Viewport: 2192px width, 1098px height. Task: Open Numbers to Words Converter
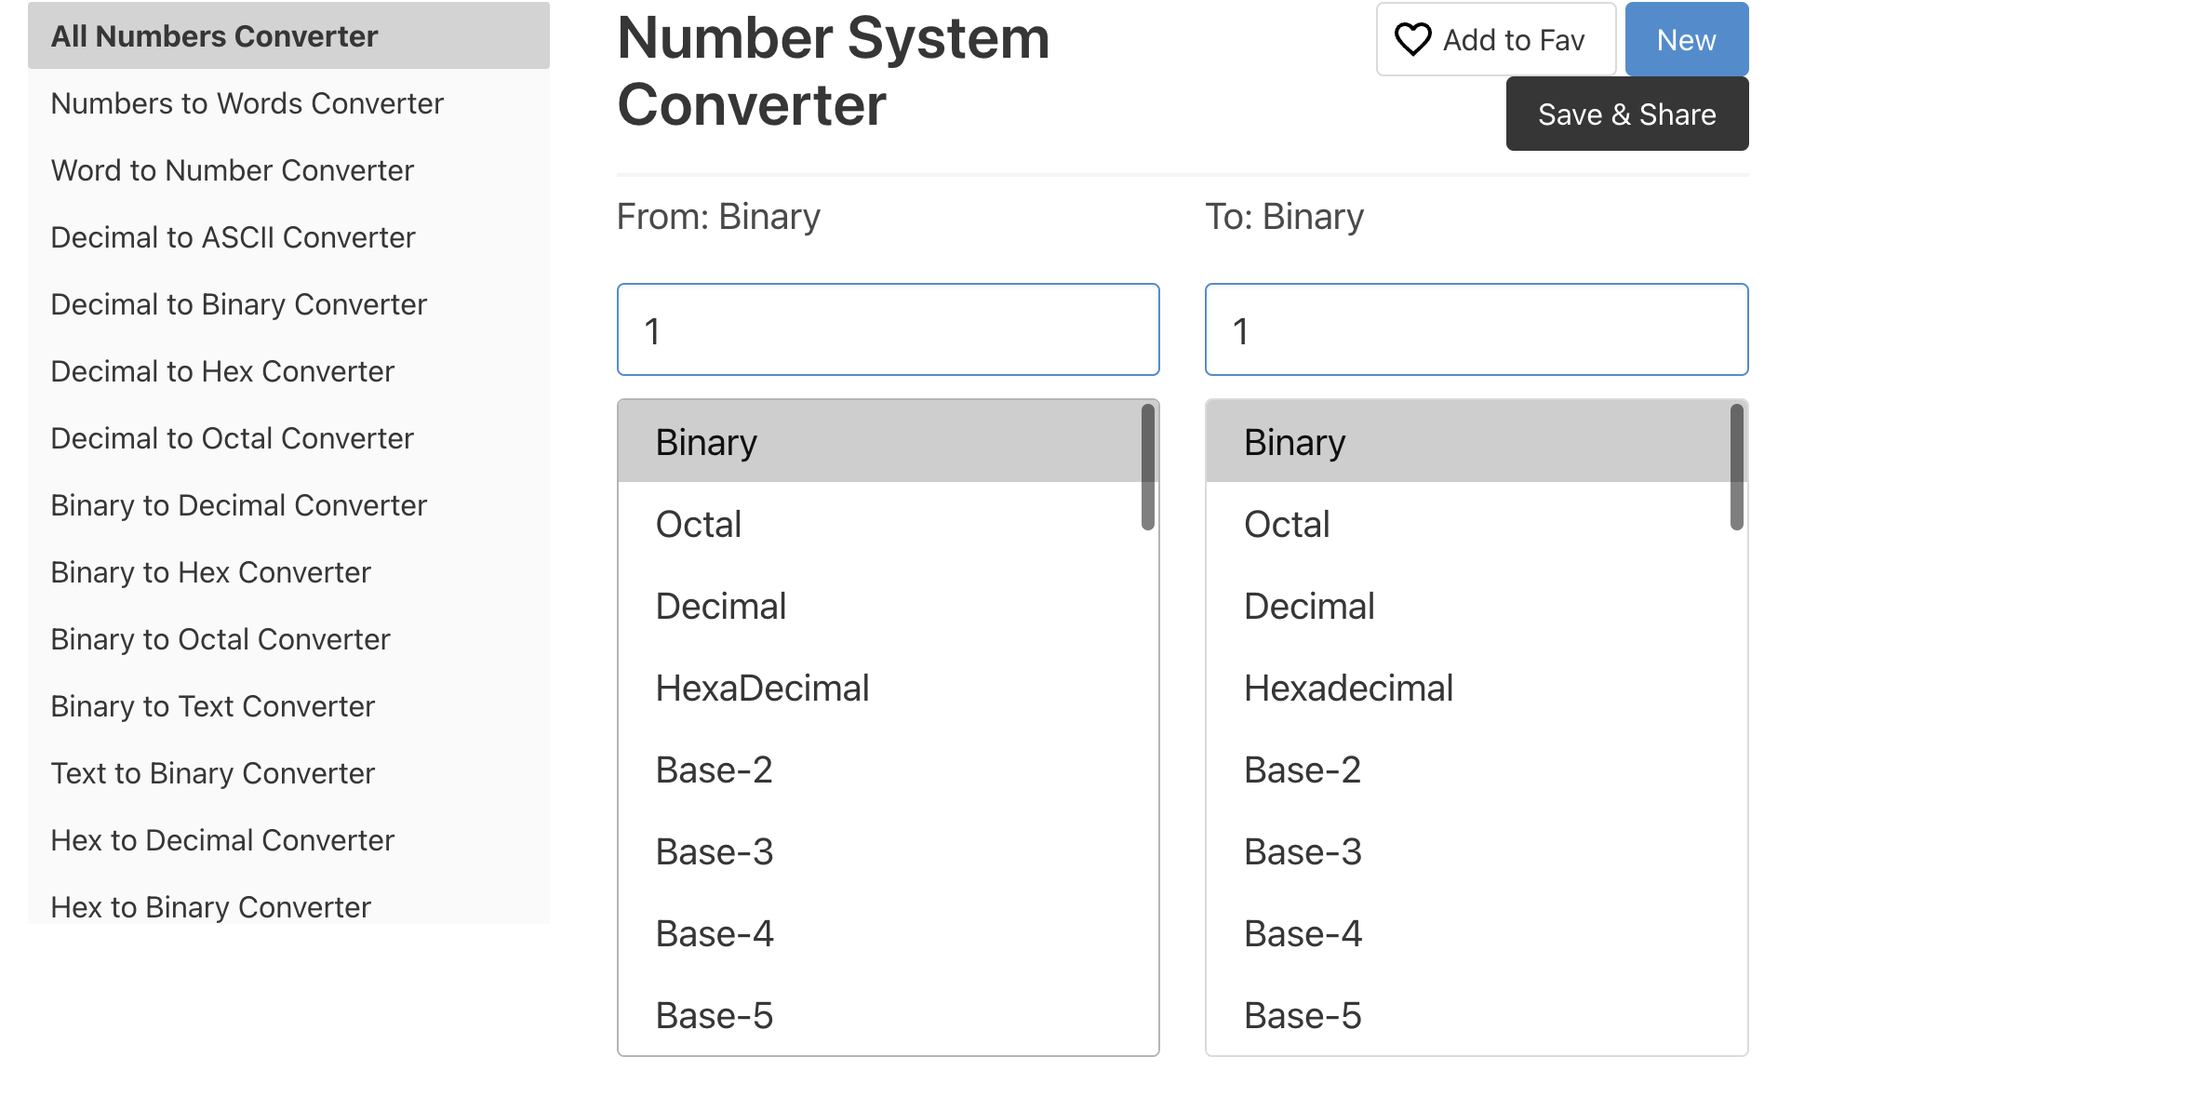(247, 103)
